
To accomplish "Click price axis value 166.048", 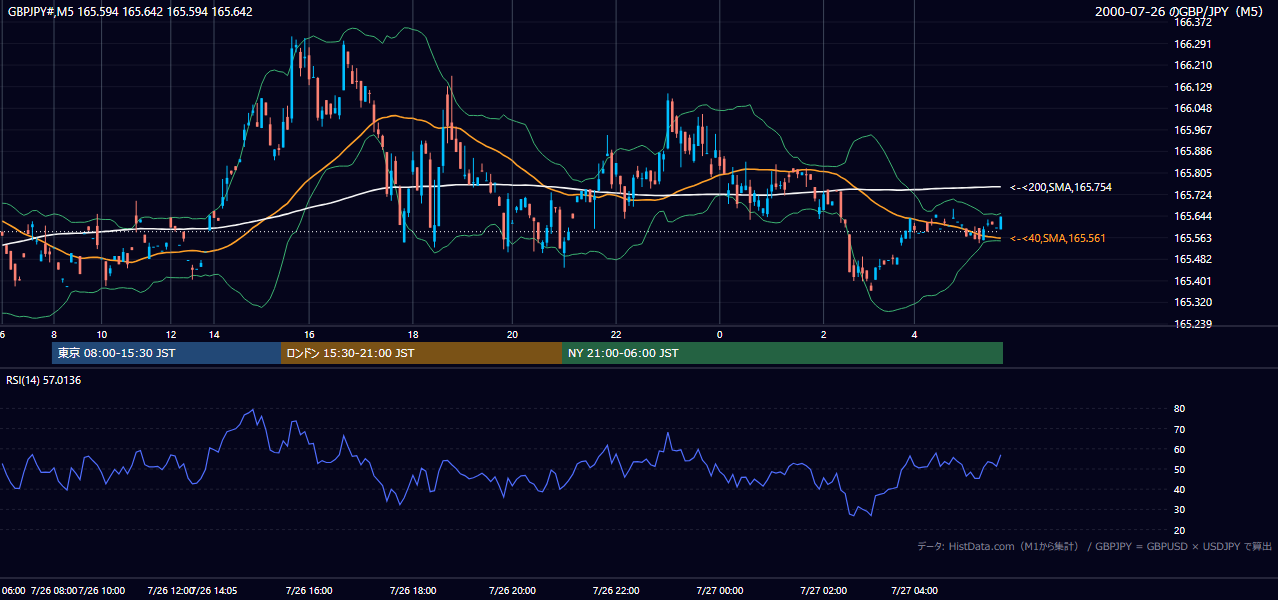I will coord(1192,108).
